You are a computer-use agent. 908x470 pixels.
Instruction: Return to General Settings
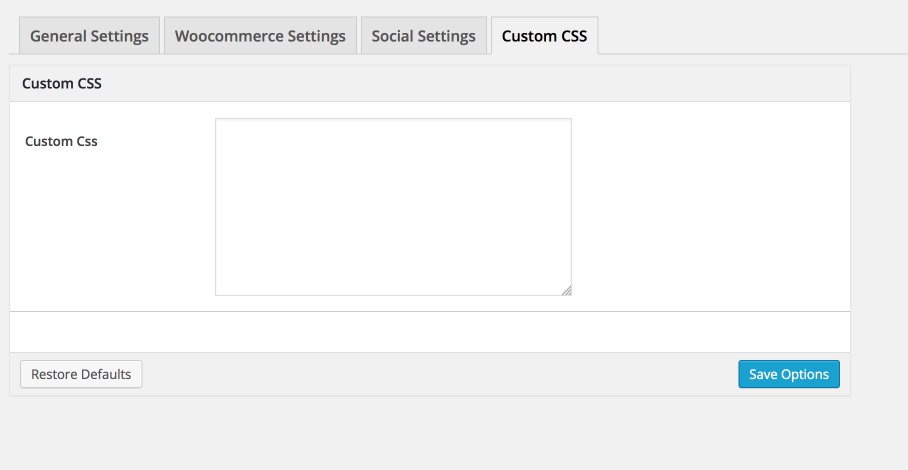point(89,36)
